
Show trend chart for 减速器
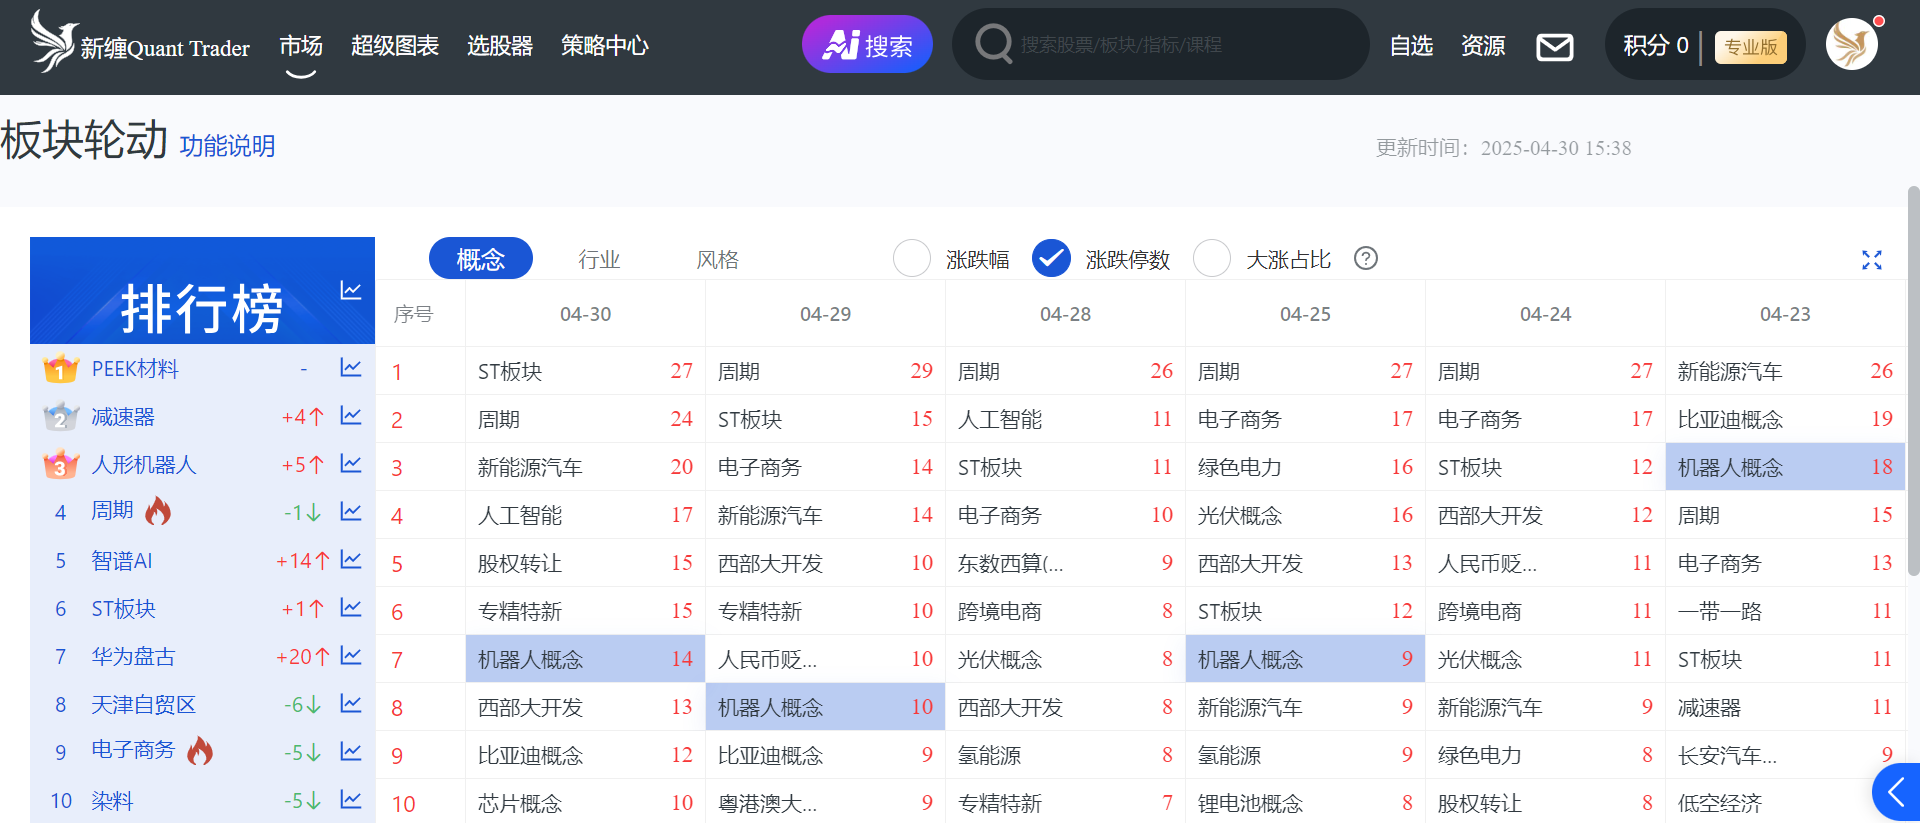pos(350,416)
